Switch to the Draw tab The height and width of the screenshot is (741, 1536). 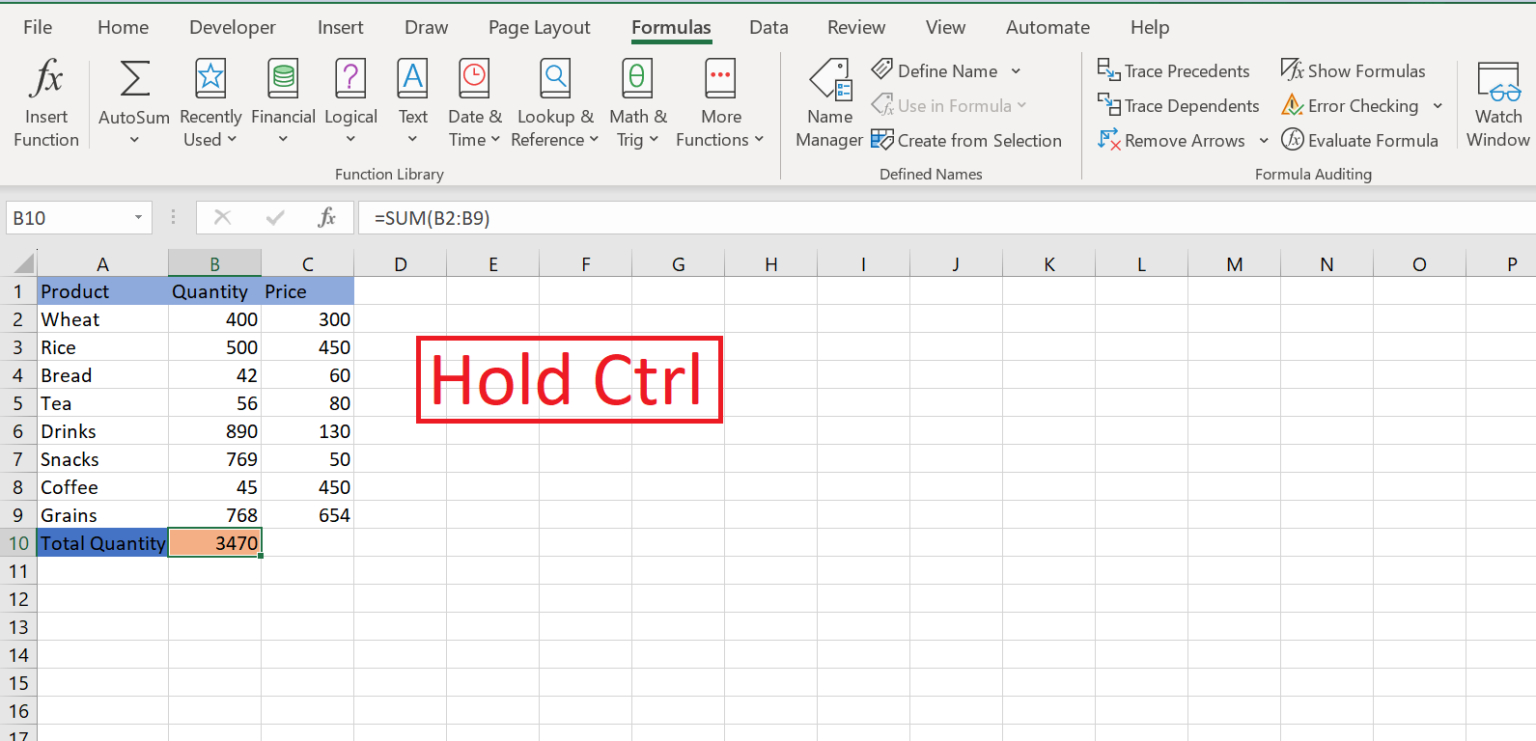coord(427,27)
